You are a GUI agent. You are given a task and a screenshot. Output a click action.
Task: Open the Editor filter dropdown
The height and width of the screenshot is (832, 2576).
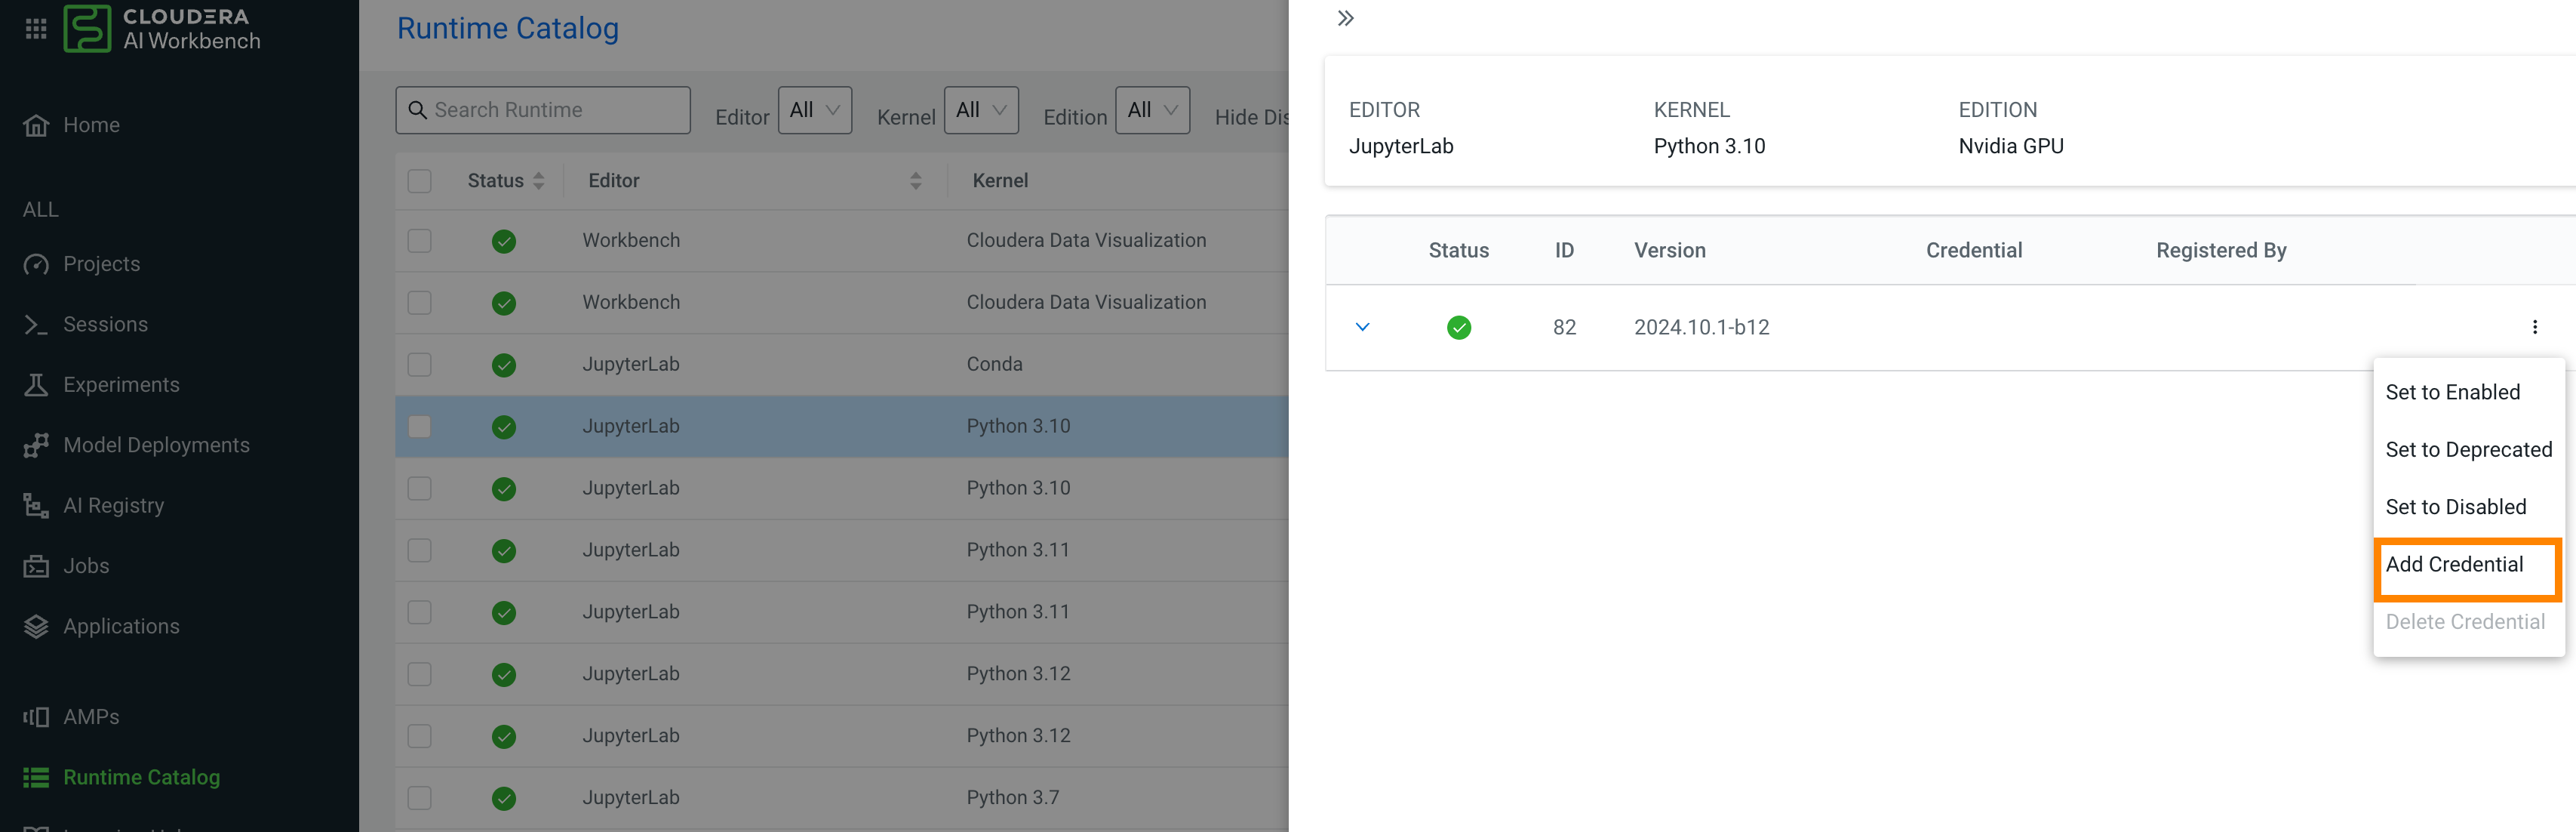coord(814,110)
